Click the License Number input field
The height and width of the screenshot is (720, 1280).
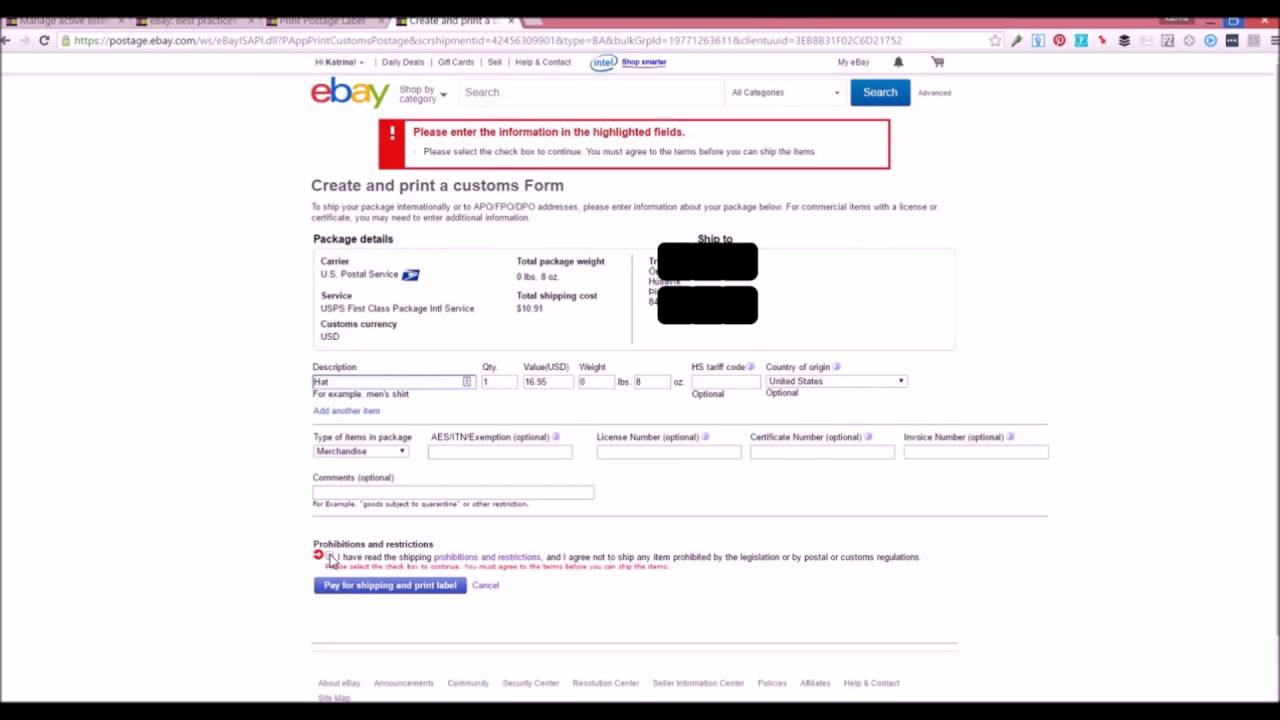coord(669,452)
